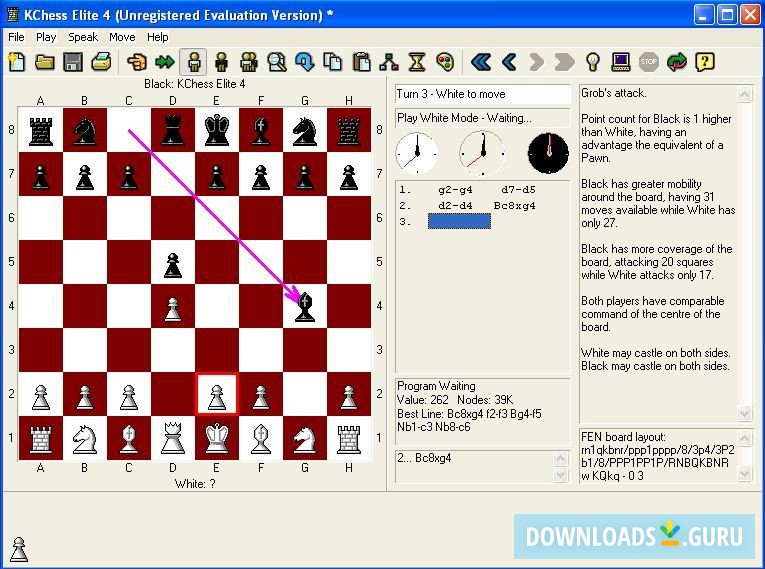Save game using the floppy disk icon
The width and height of the screenshot is (765, 569).
[x=73, y=62]
